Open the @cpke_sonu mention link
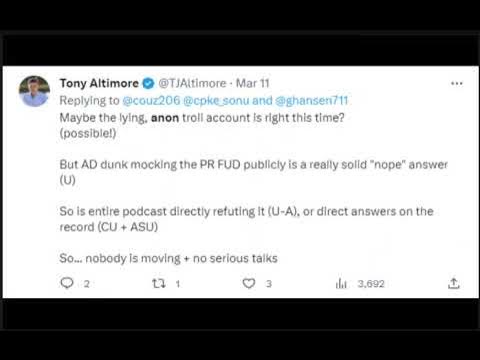This screenshot has height=360, width=480. coord(216,100)
